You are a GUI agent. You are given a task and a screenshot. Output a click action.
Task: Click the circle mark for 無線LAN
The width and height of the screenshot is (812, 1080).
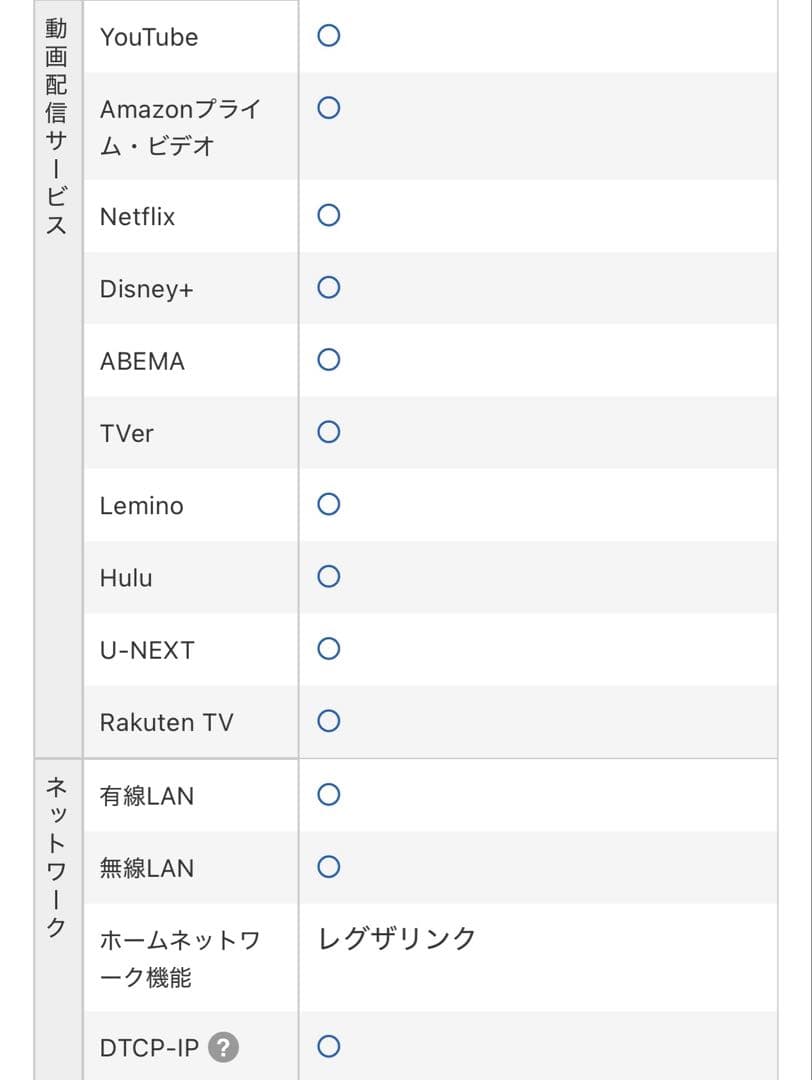click(328, 867)
